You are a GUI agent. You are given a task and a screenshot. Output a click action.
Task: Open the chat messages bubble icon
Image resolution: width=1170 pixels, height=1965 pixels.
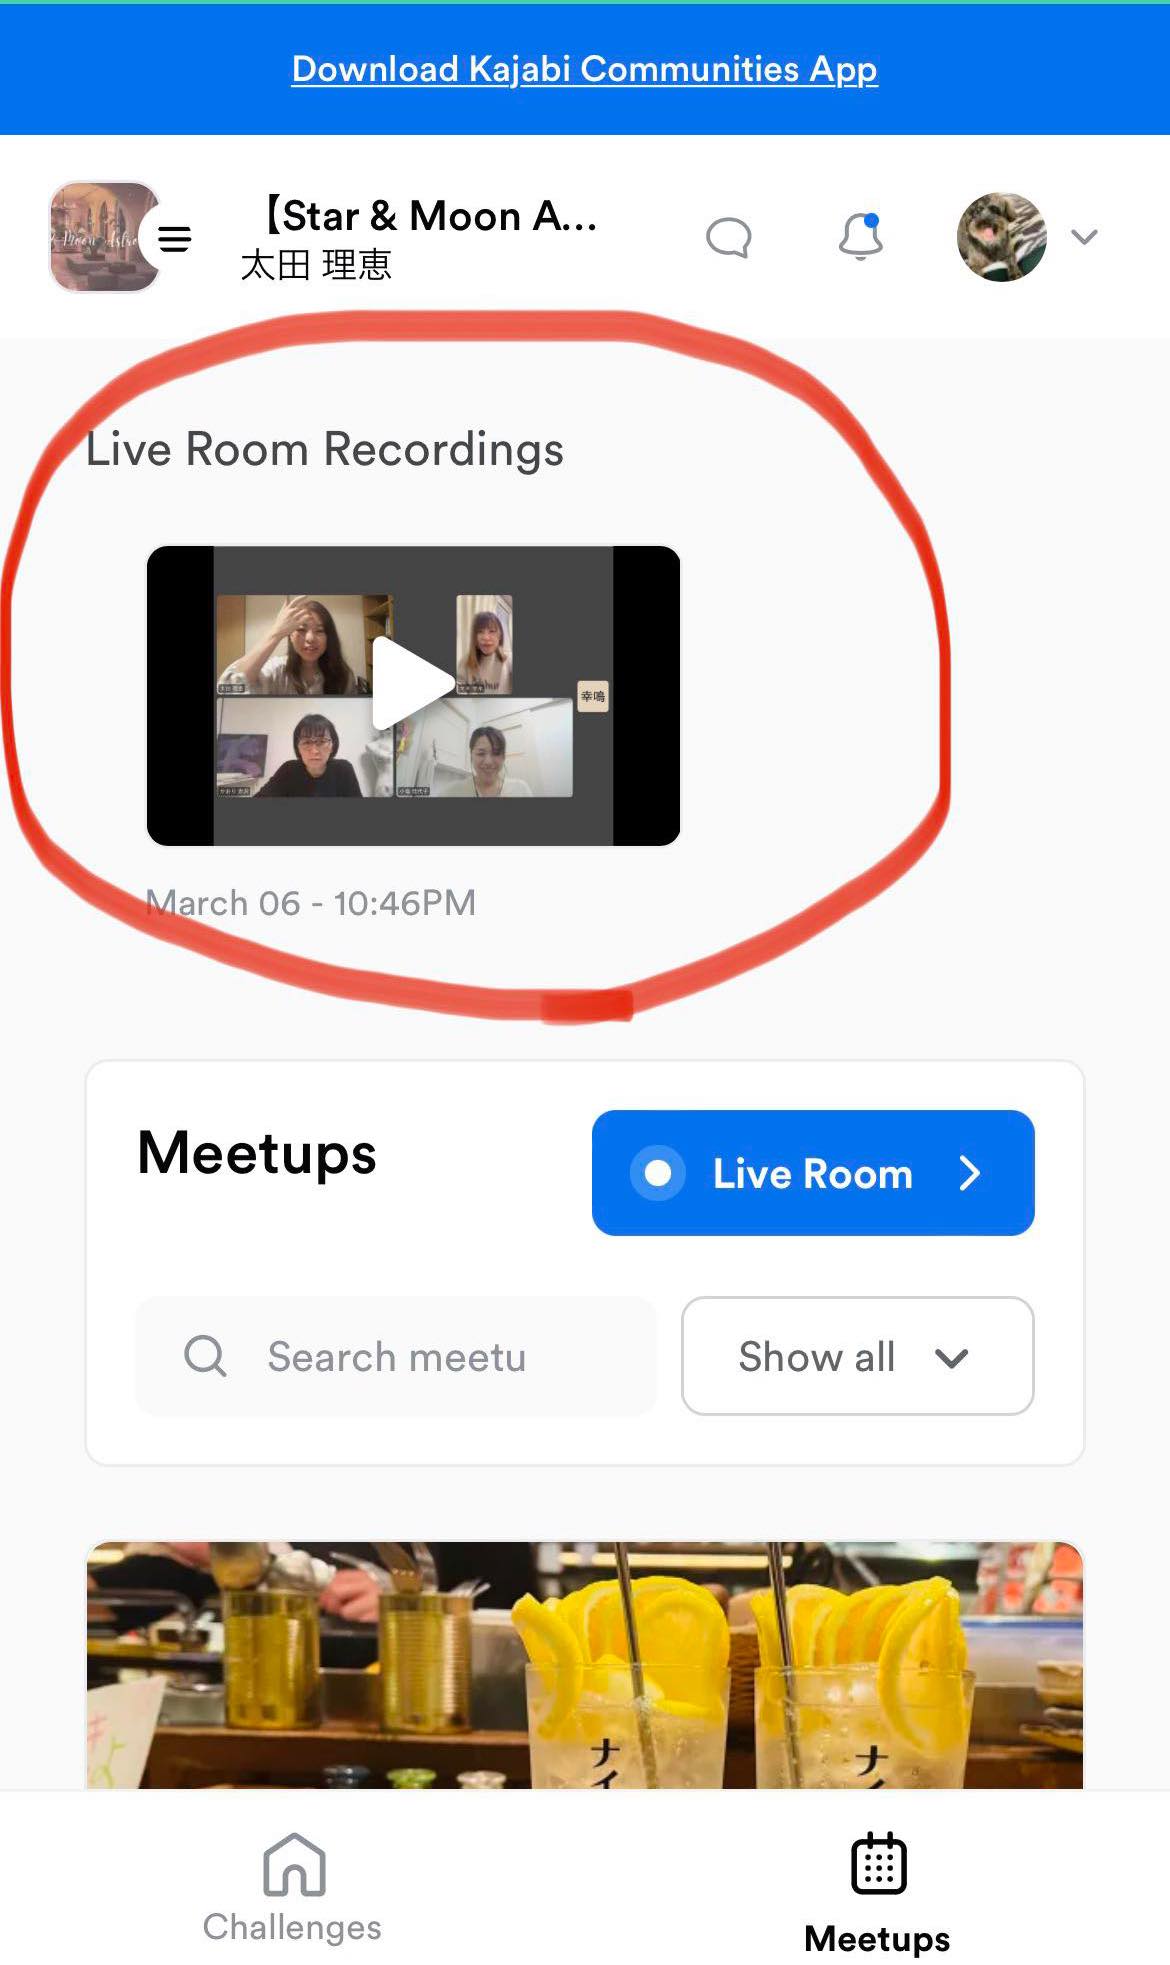(x=728, y=238)
